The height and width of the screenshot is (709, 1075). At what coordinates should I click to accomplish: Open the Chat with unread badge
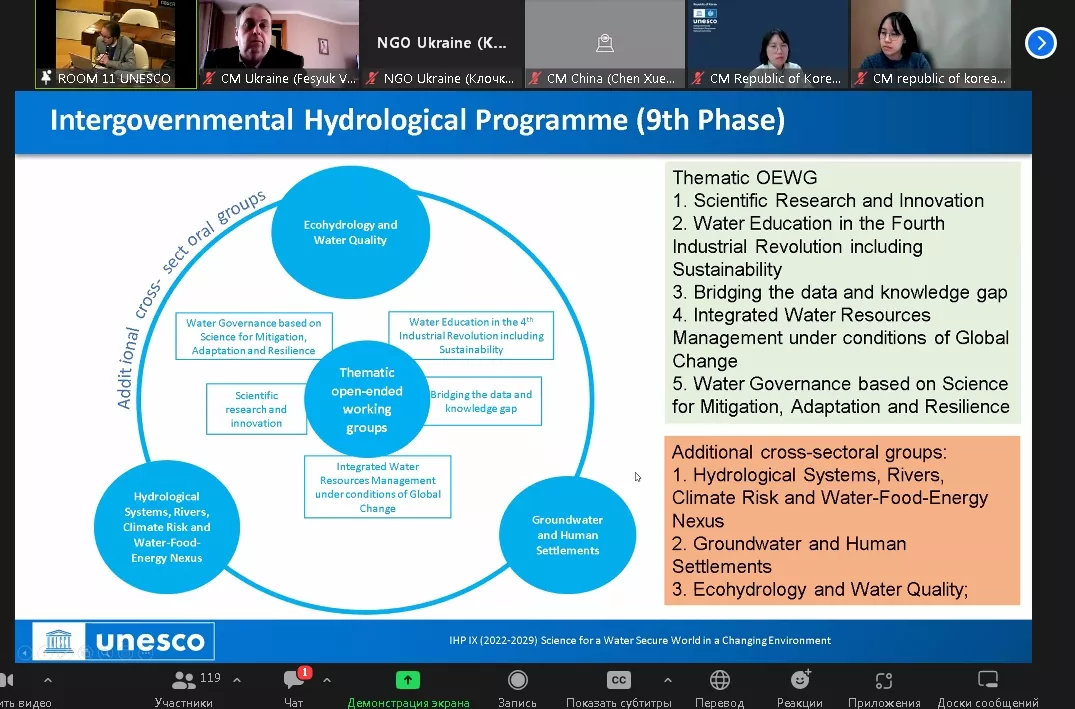pos(294,680)
